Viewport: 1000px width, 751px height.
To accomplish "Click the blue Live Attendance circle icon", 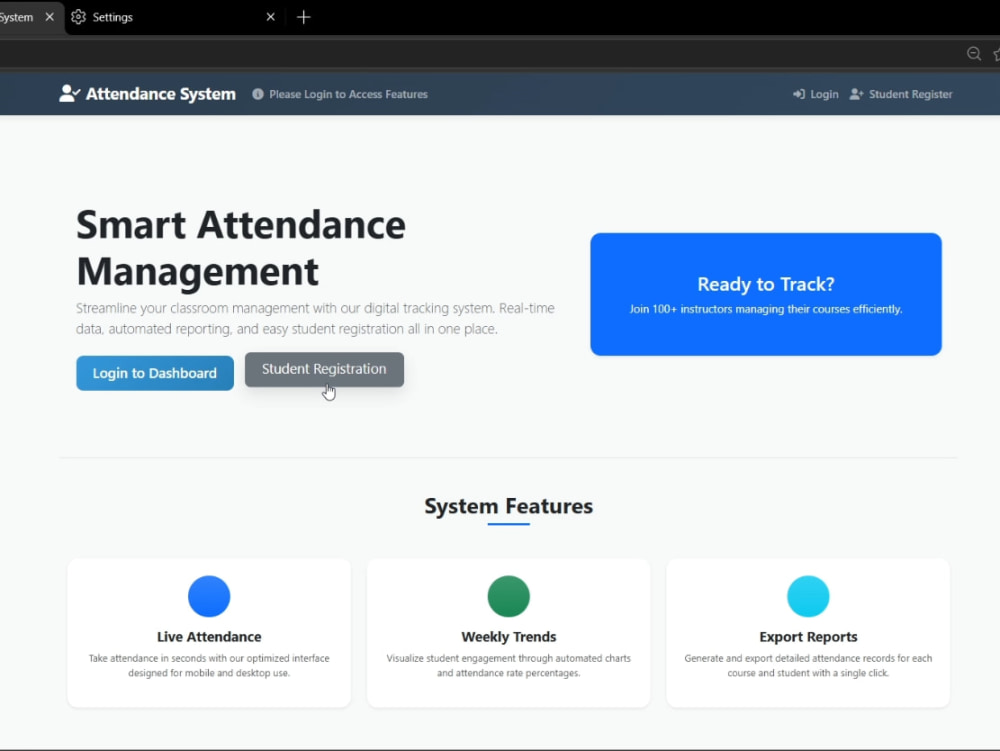I will (209, 596).
